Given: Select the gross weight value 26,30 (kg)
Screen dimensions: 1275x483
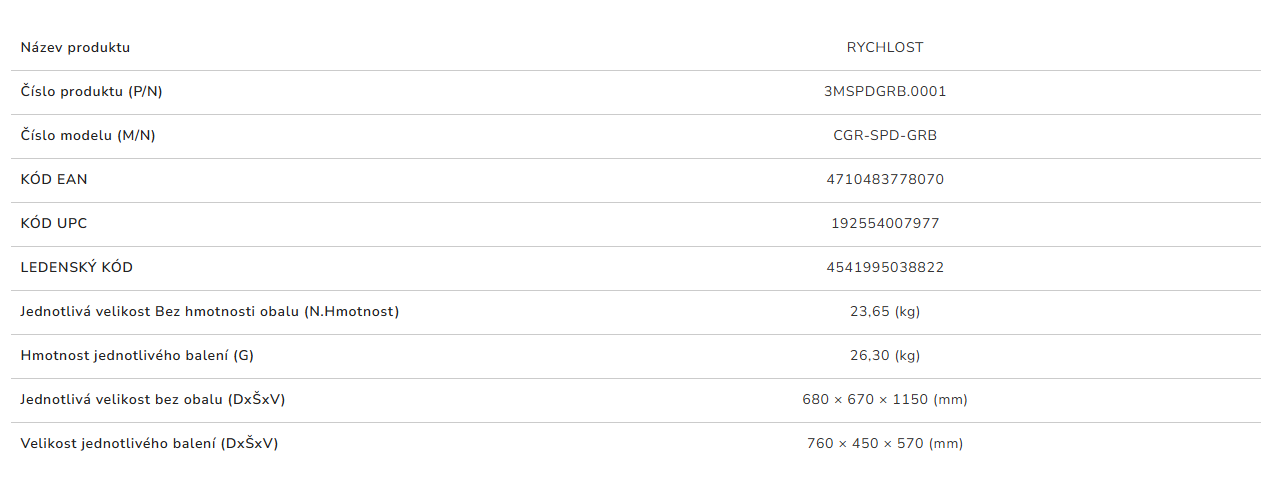Looking at the screenshot, I should pos(885,355).
